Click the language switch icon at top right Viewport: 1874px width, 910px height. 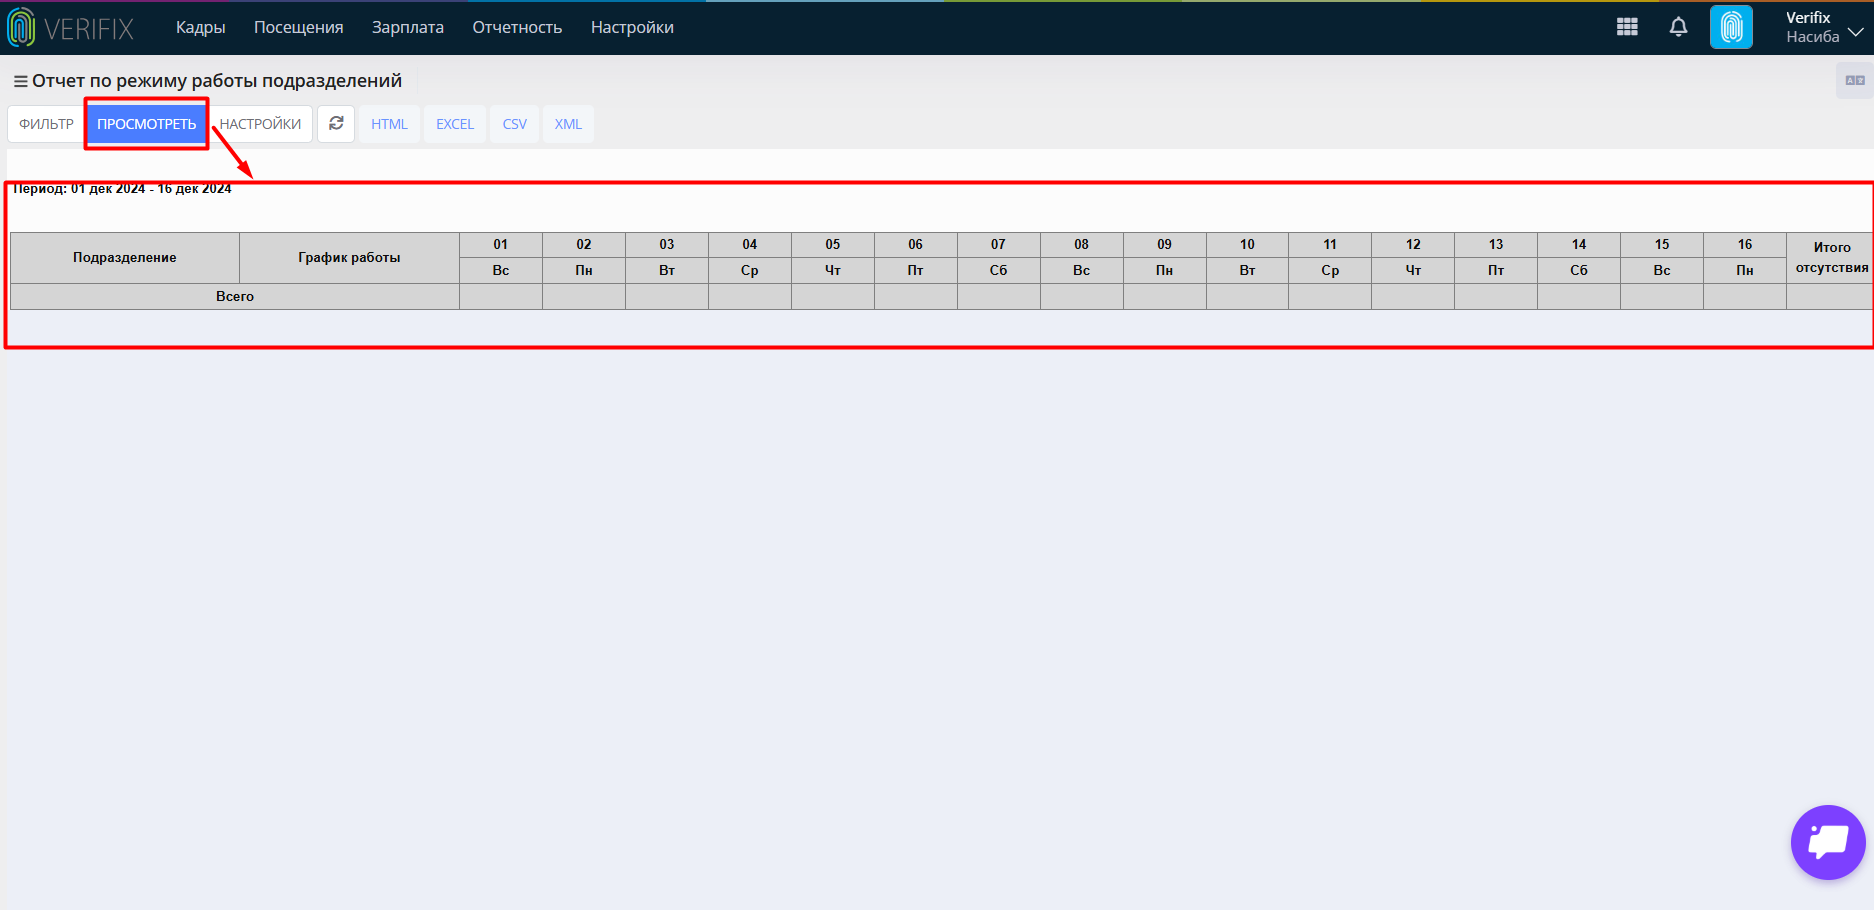coord(1854,80)
